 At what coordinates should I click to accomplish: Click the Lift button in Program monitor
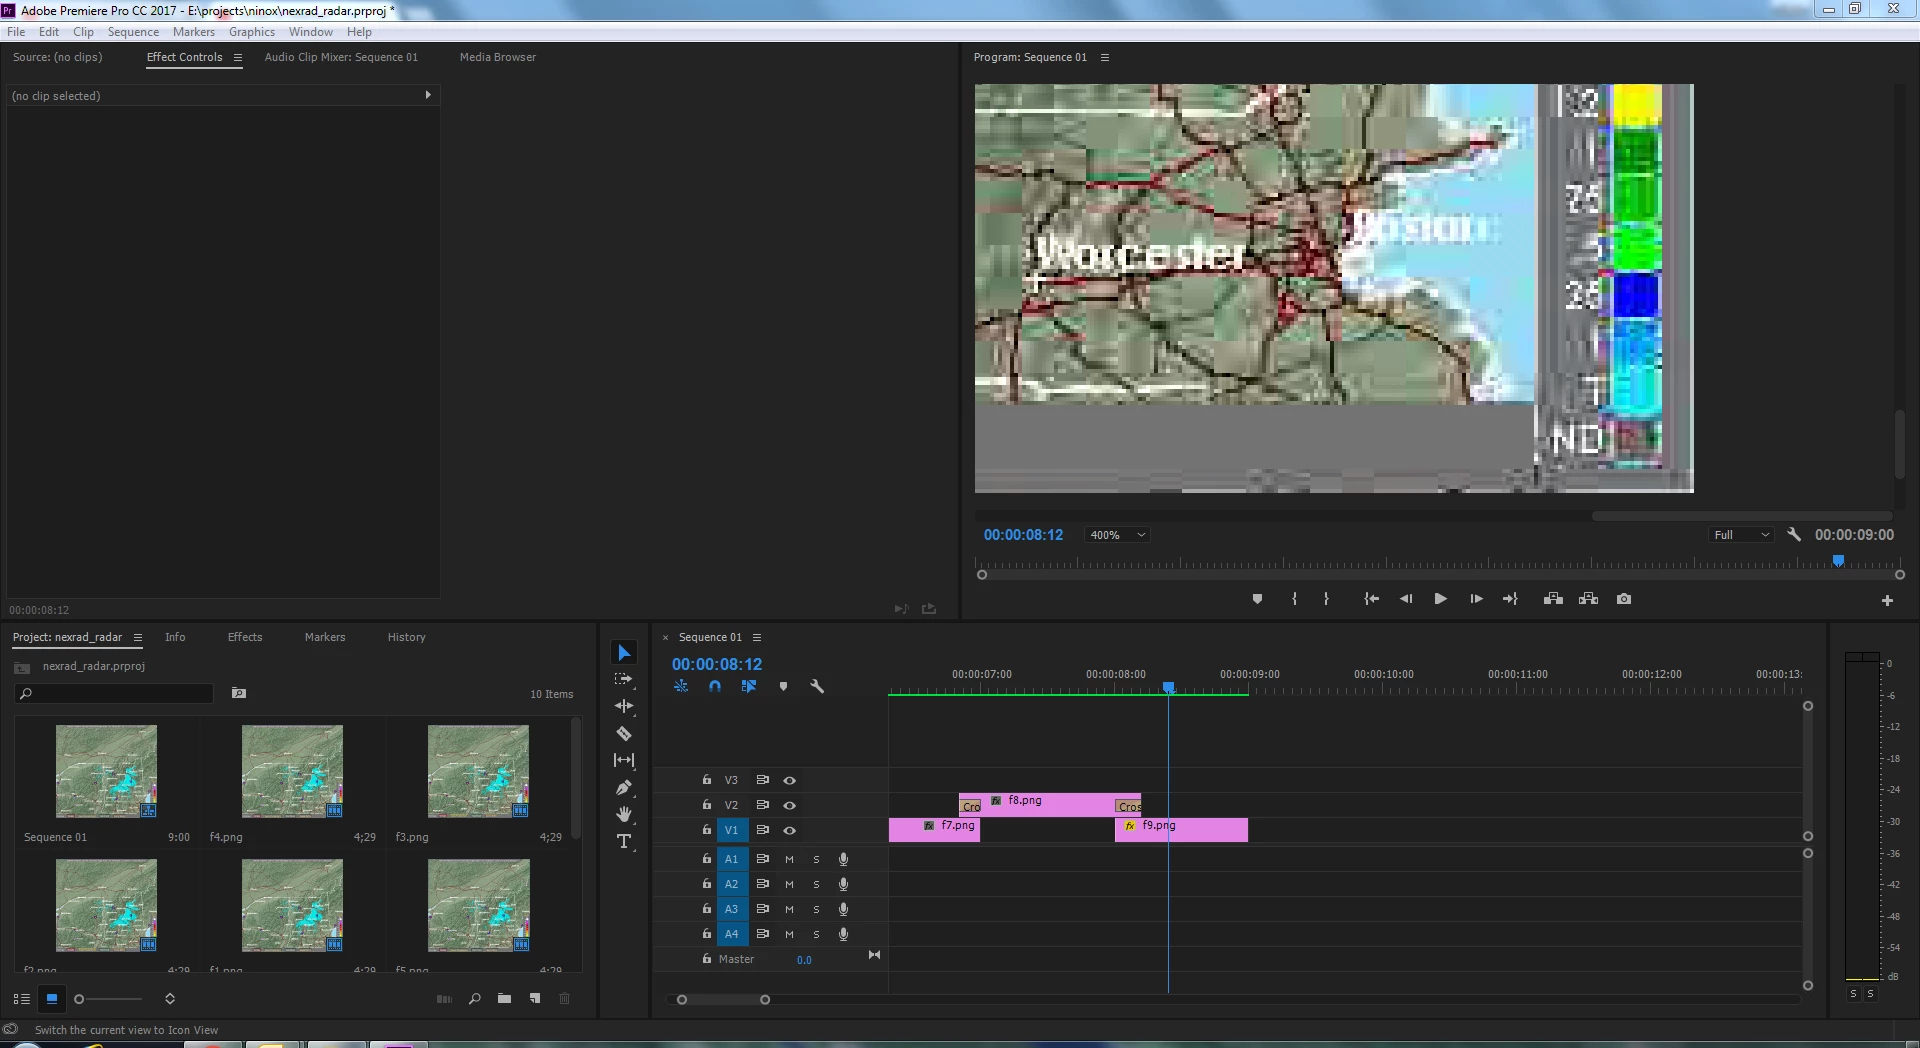click(x=1553, y=599)
